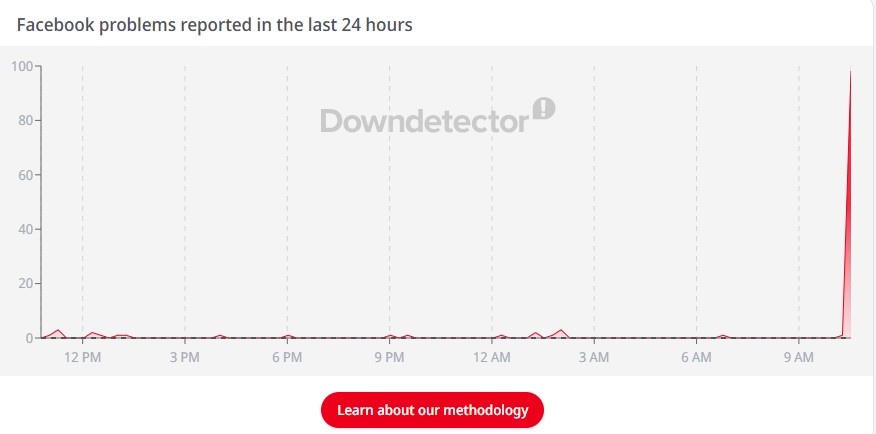Click the 12 AM time axis label
Screen dimensions: 876x434
492,357
